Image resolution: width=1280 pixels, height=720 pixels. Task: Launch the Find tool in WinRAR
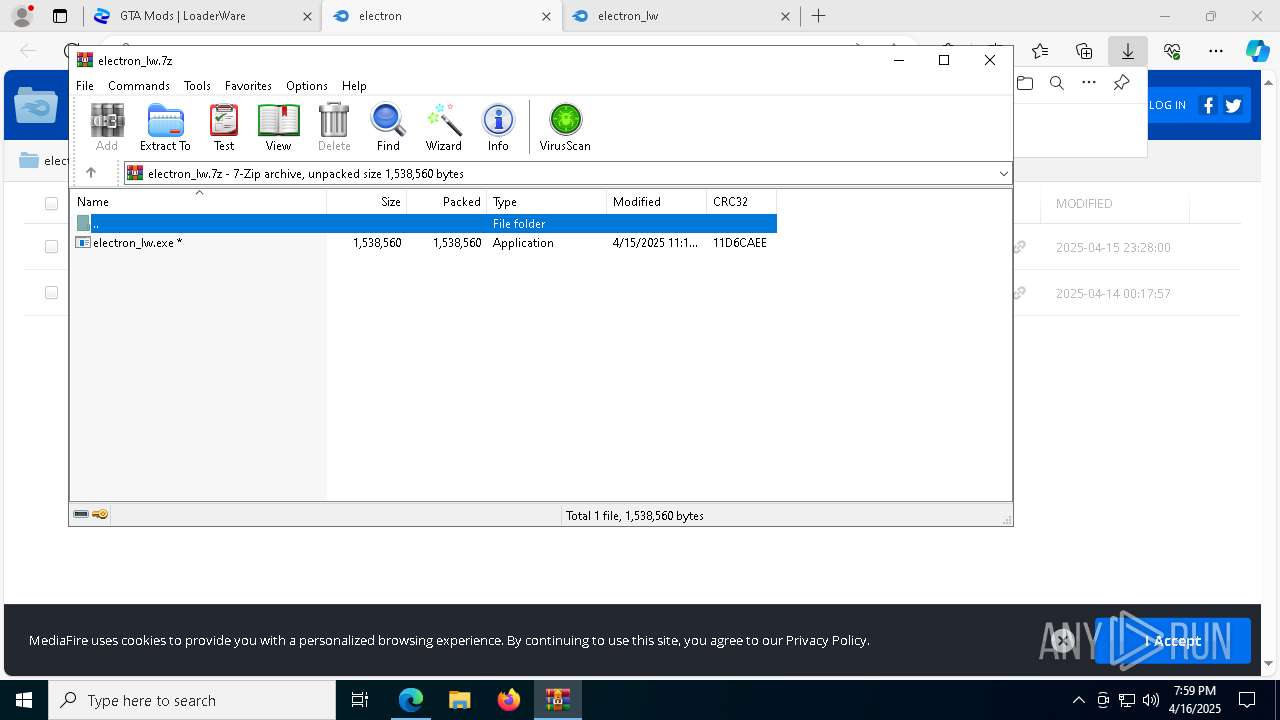[x=388, y=127]
